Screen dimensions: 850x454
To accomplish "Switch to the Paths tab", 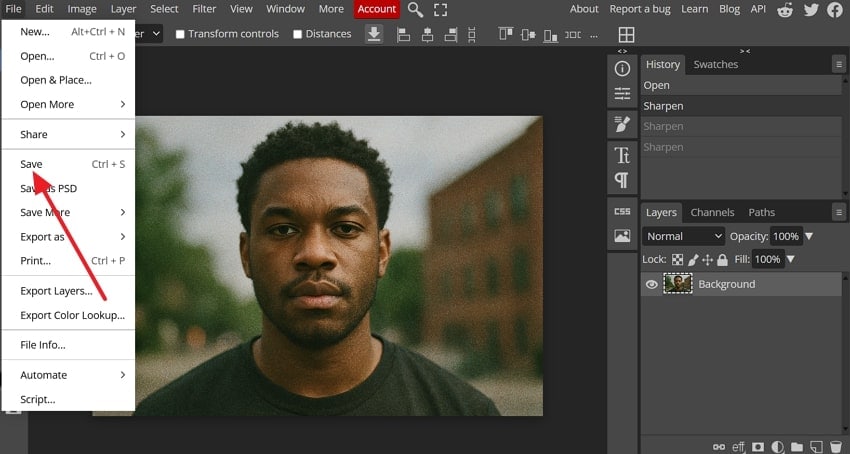I will click(x=762, y=212).
